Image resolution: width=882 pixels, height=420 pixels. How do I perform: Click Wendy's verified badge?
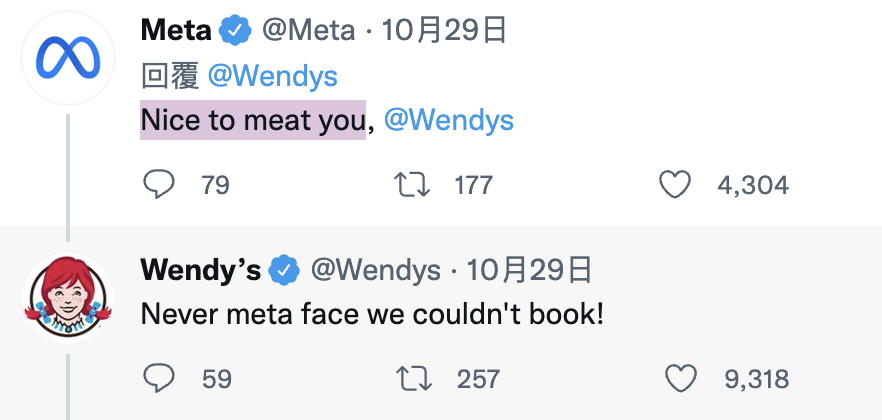pyautogui.click(x=285, y=270)
